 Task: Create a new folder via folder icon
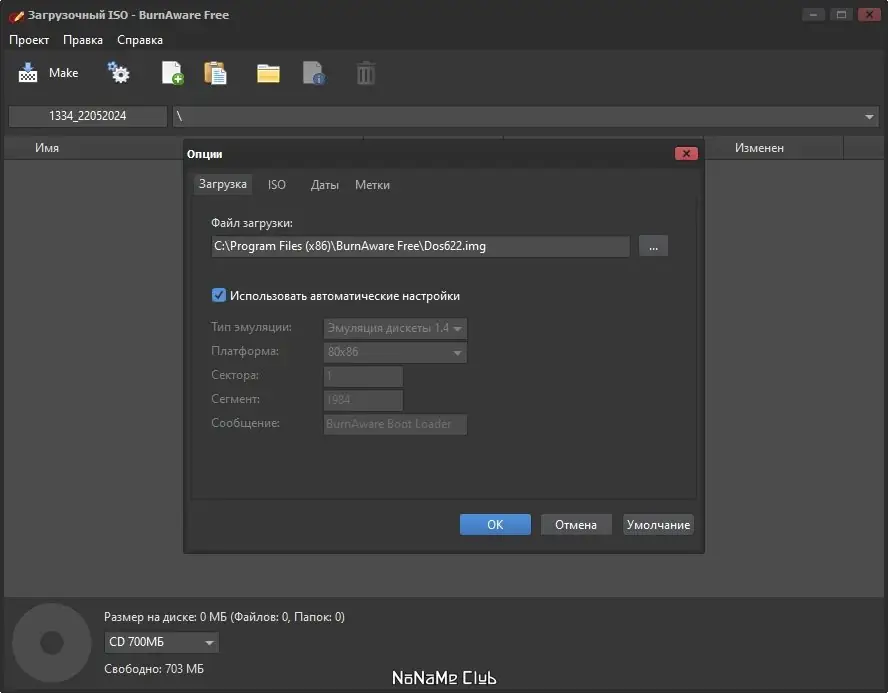coord(268,74)
